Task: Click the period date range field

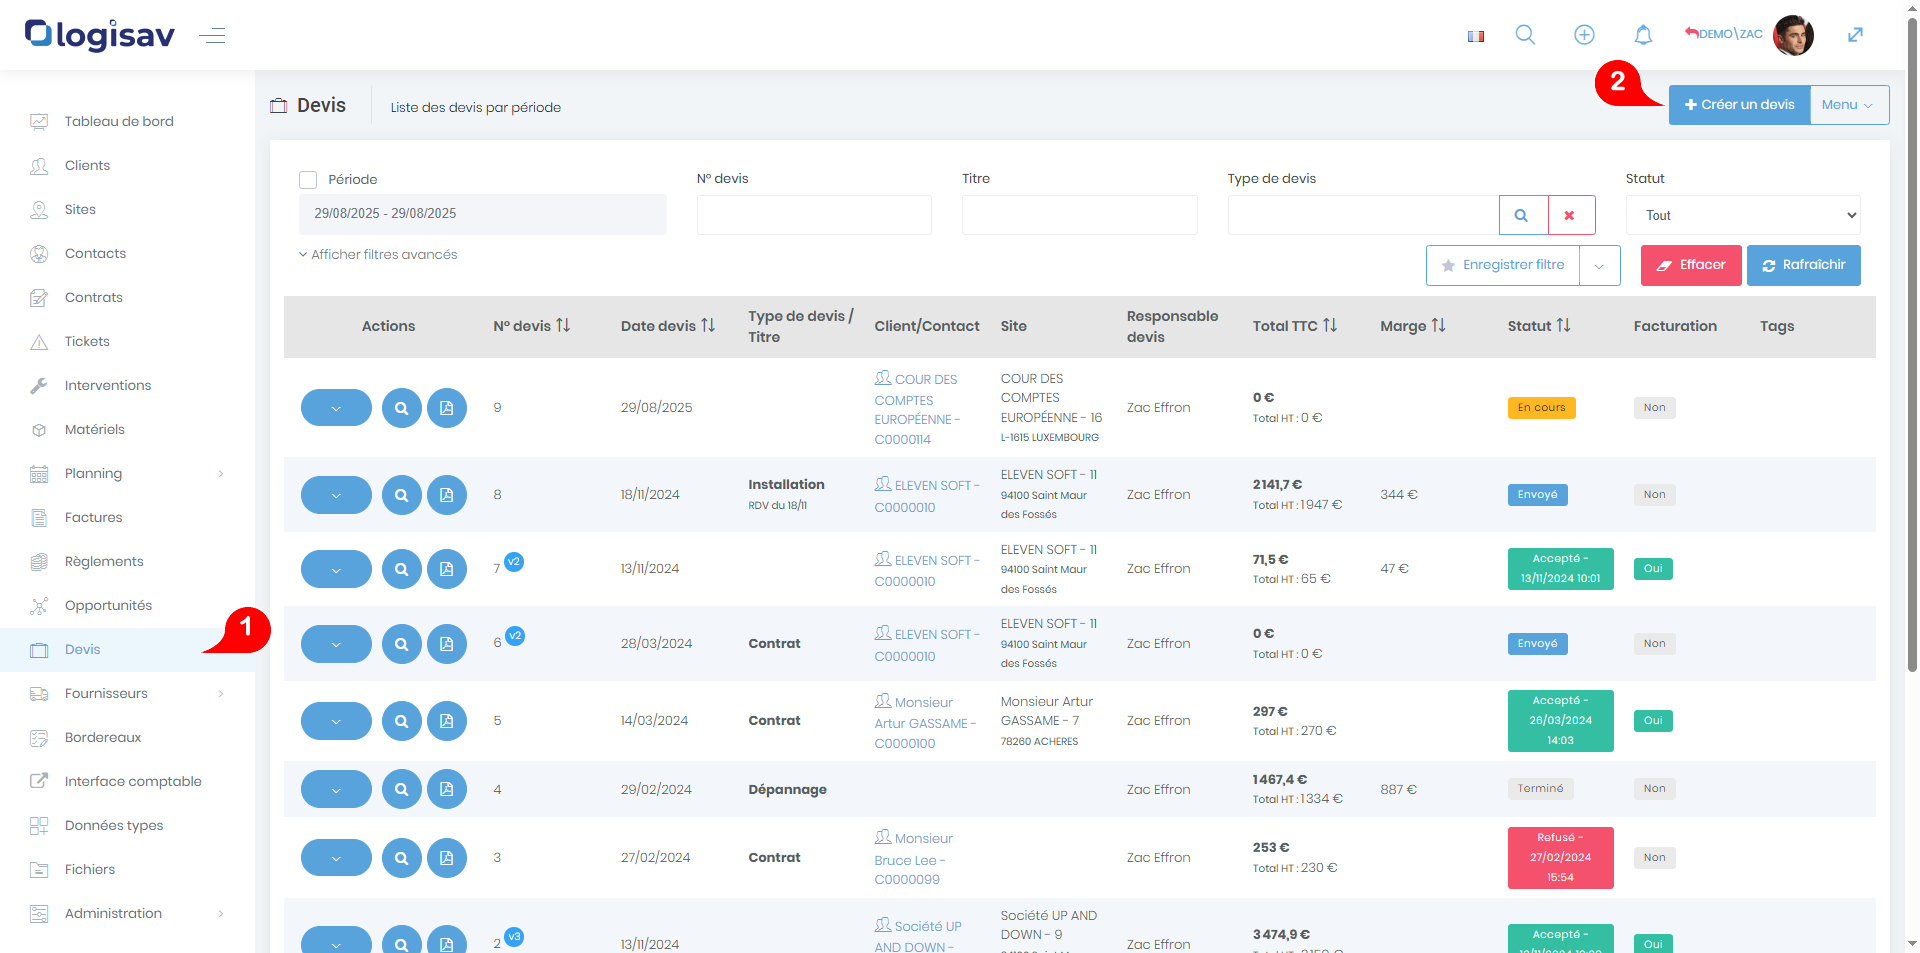Action: point(483,214)
